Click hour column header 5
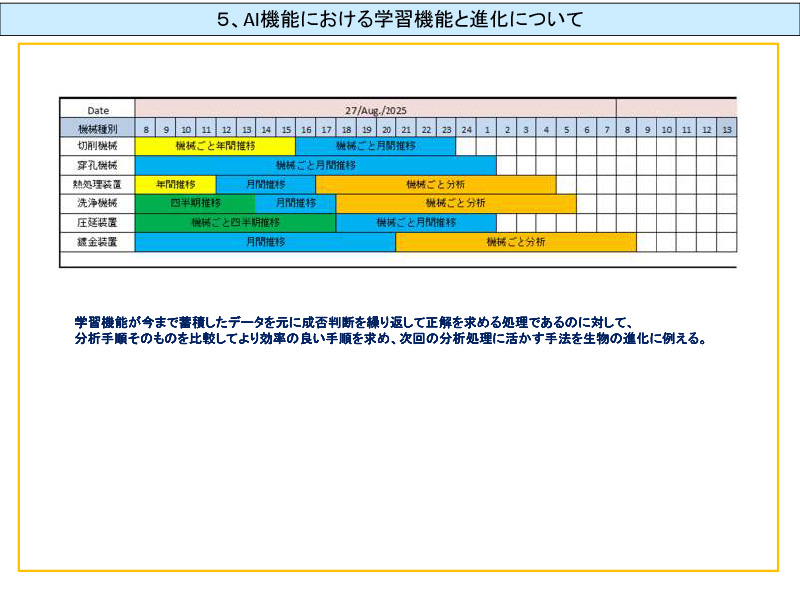800x600 pixels. pyautogui.click(x=566, y=130)
